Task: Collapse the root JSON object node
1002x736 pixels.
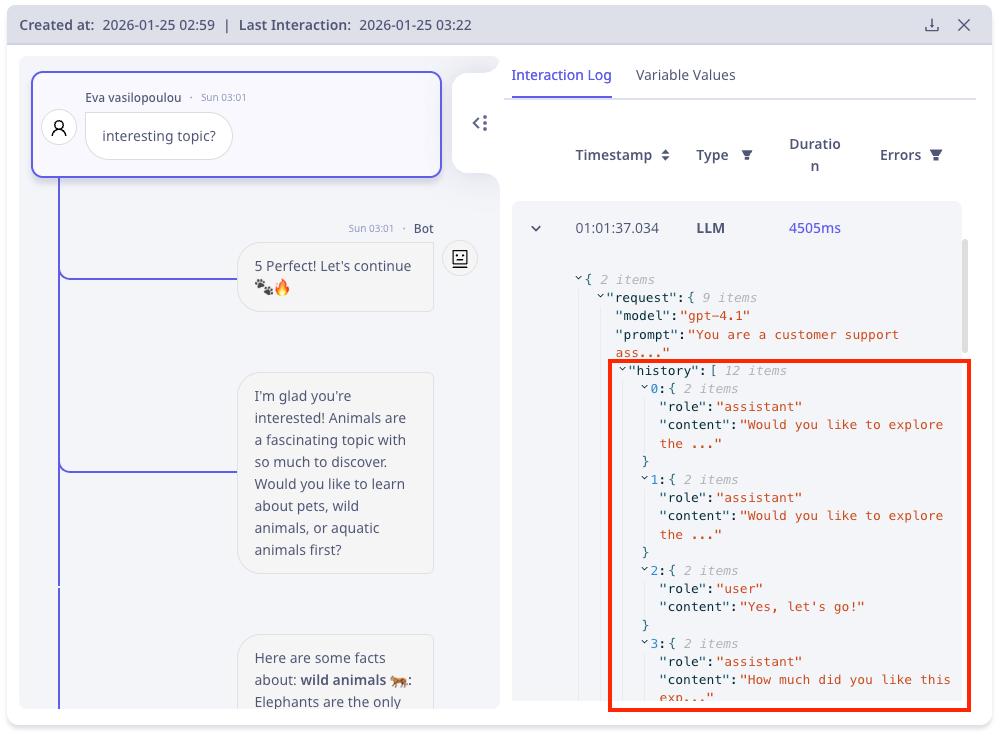Action: coord(578,279)
